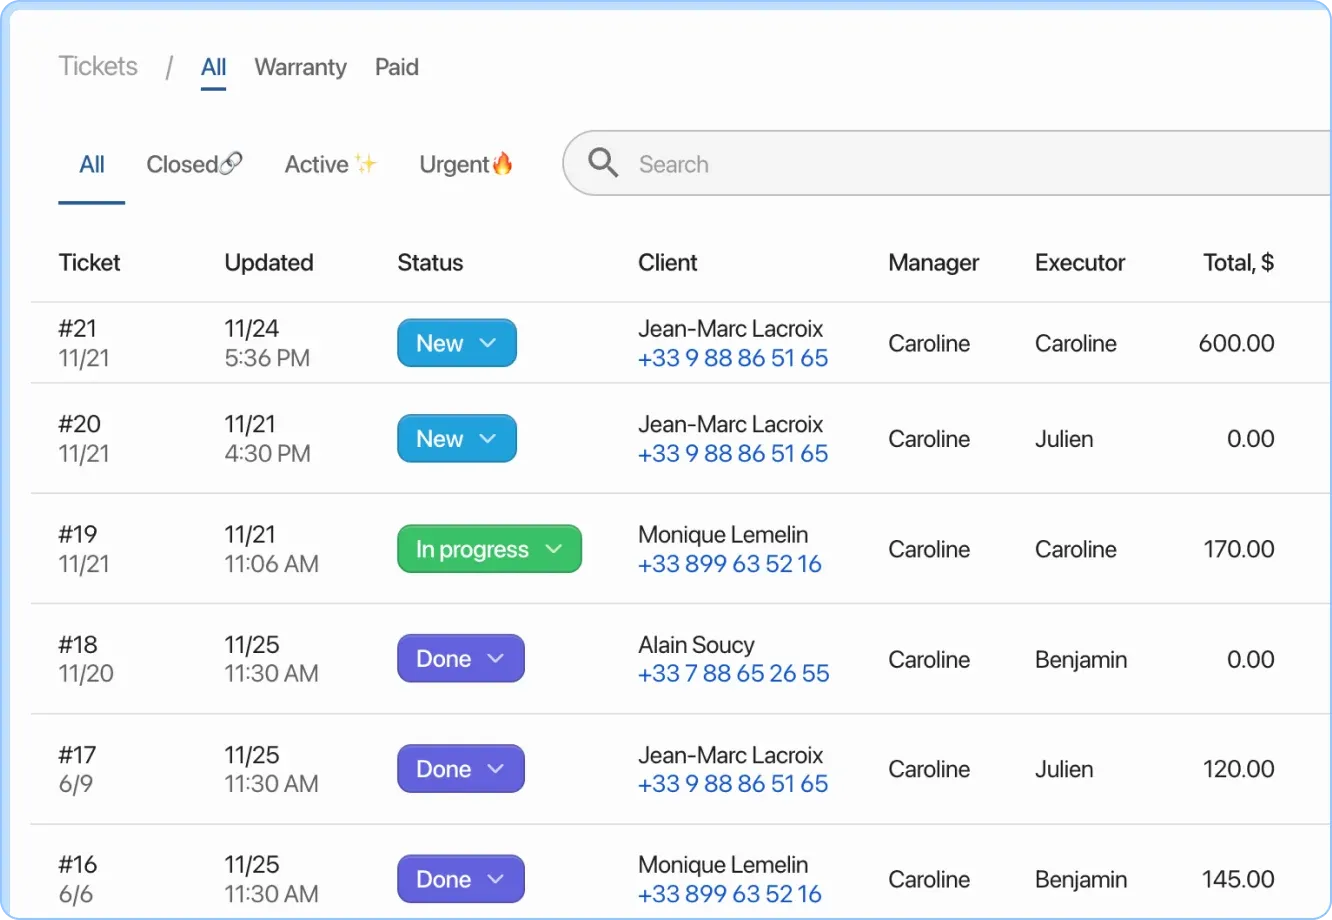
Task: Click the link icon next to Closed
Action: click(x=232, y=162)
